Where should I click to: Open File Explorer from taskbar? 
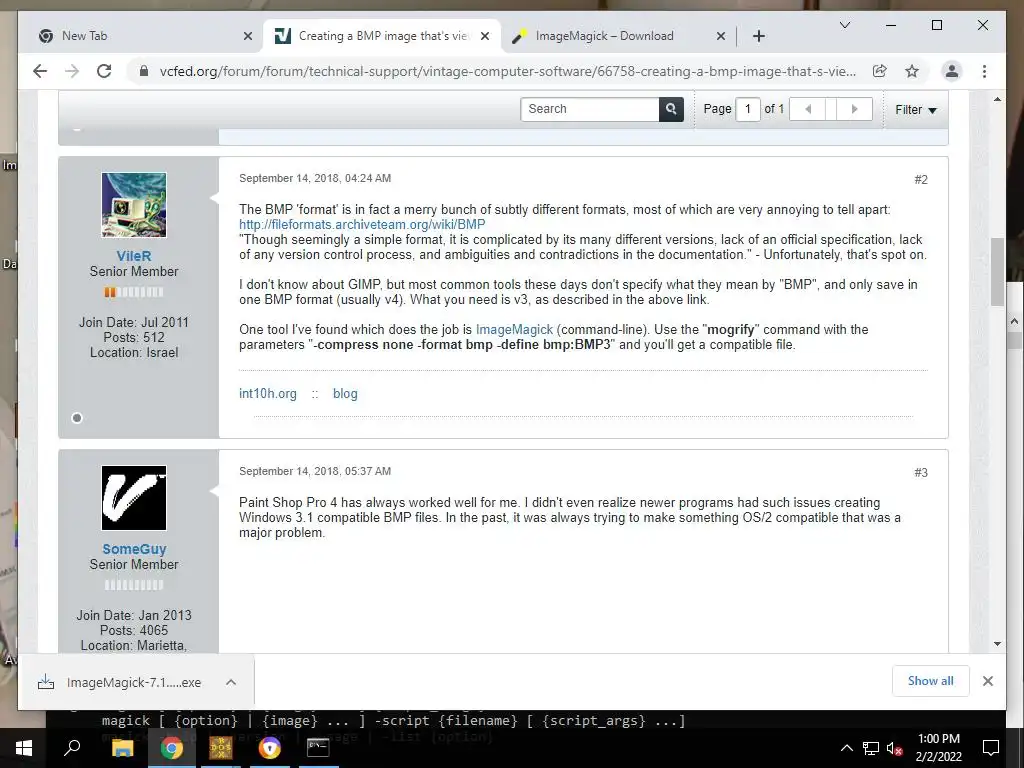click(x=122, y=748)
